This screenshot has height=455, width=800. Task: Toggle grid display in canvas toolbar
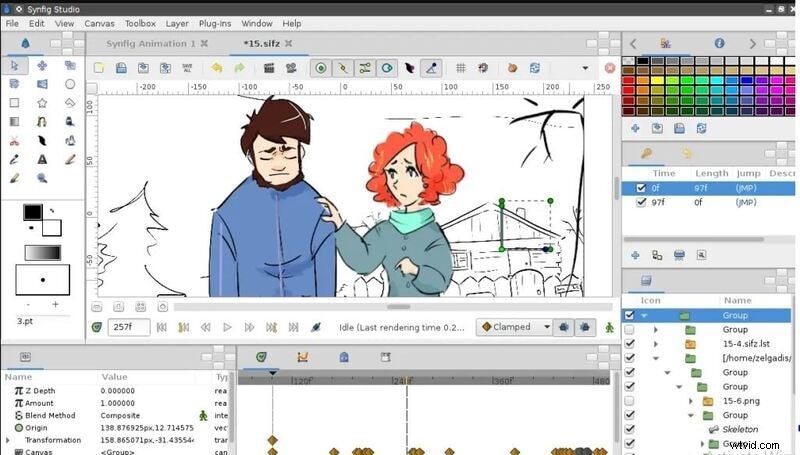461,68
